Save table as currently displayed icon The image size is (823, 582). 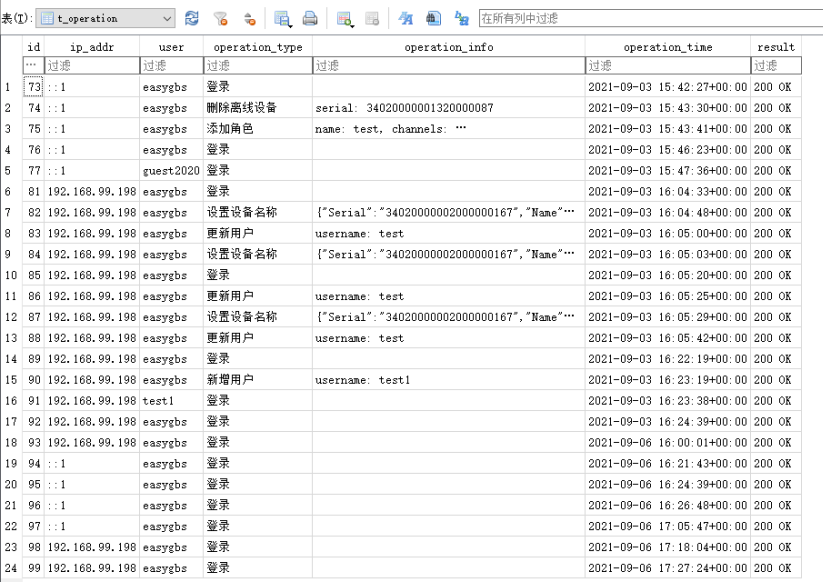tap(282, 19)
